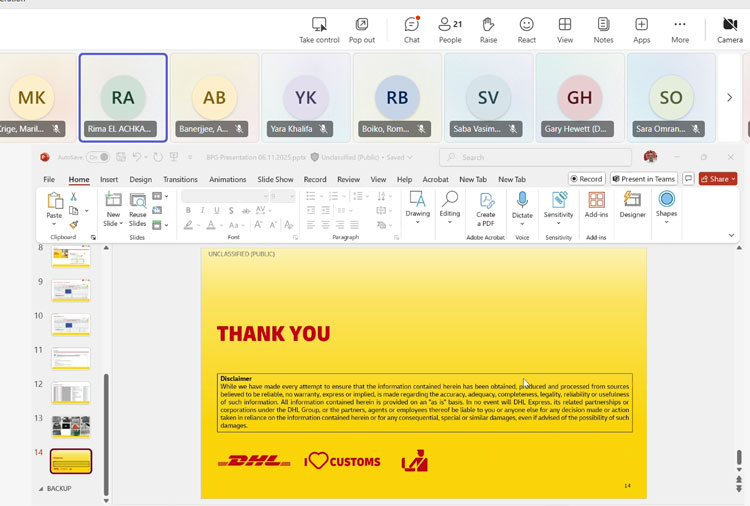Click Take control of shared screen
Image resolution: width=750 pixels, height=506 pixels.
319,29
